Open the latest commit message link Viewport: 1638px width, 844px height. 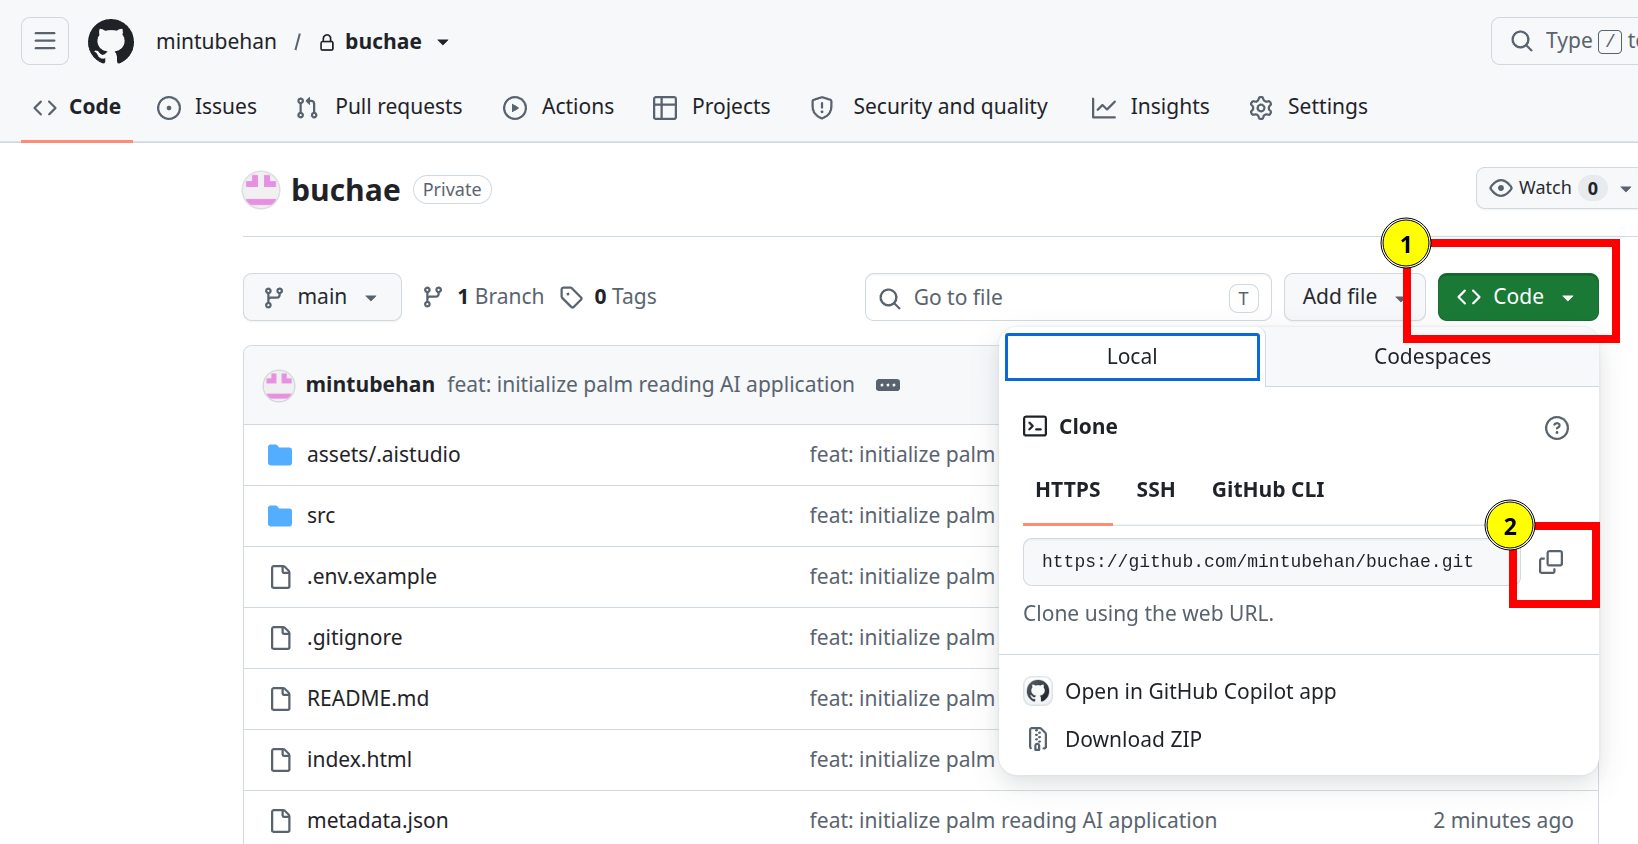click(651, 385)
